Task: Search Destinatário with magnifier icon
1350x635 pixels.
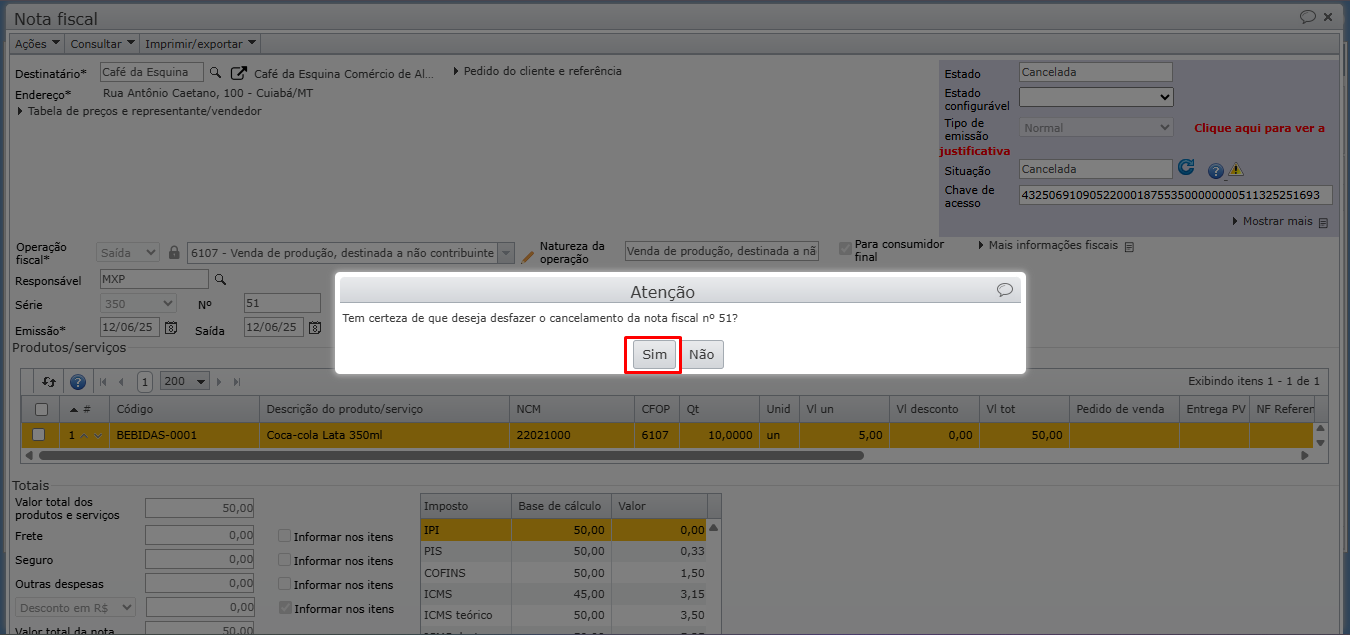Action: (x=215, y=73)
